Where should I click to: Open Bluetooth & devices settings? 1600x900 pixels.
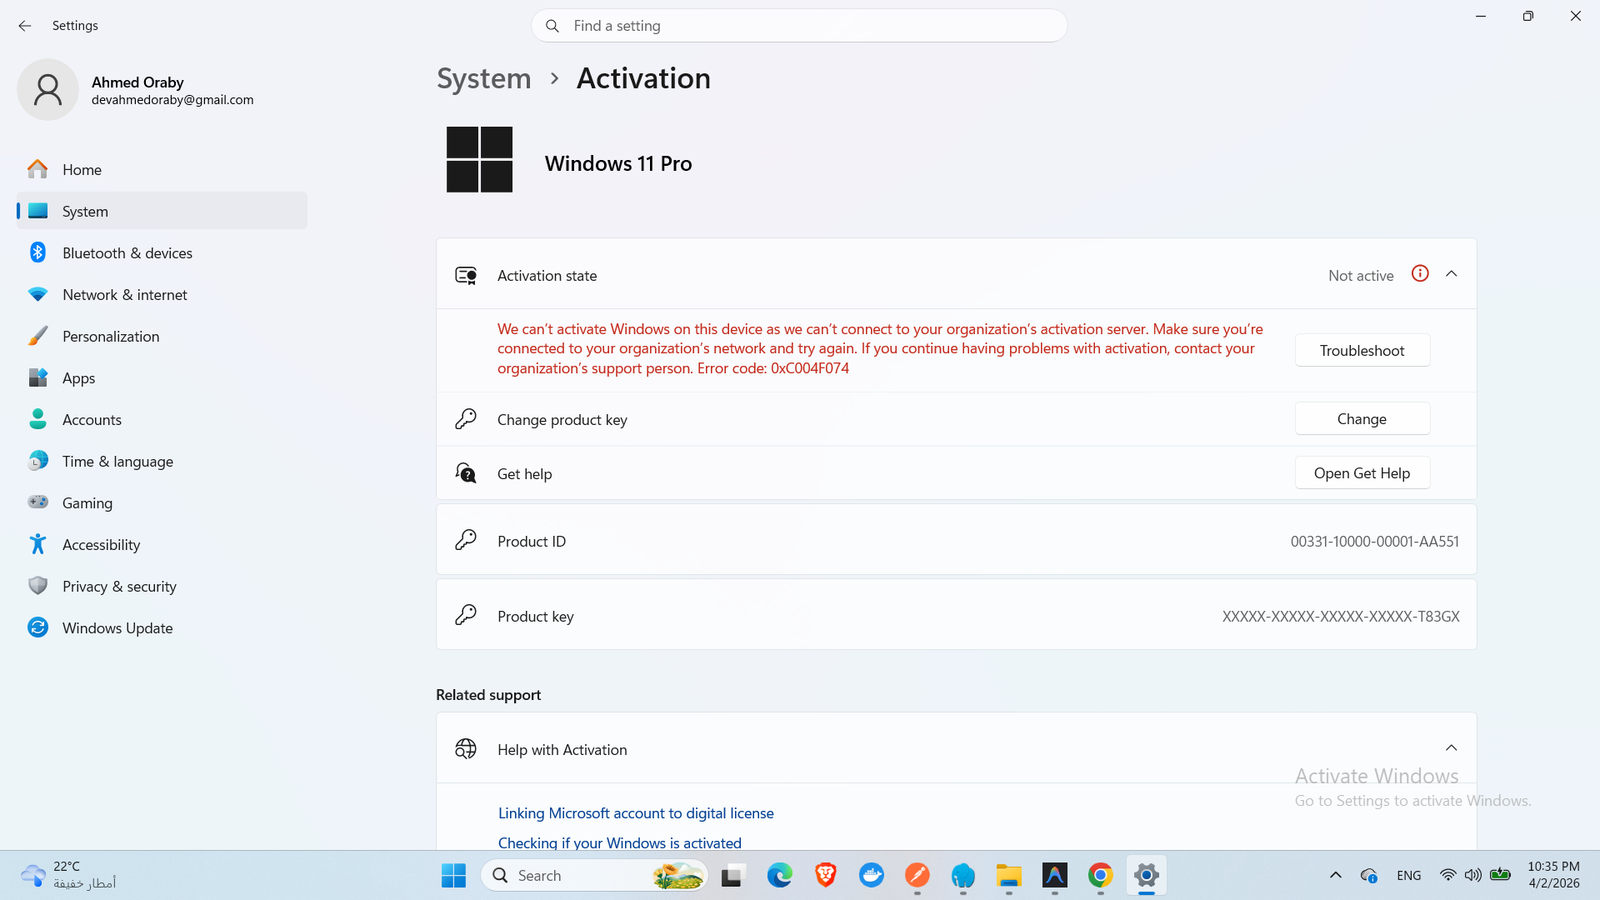point(162,253)
